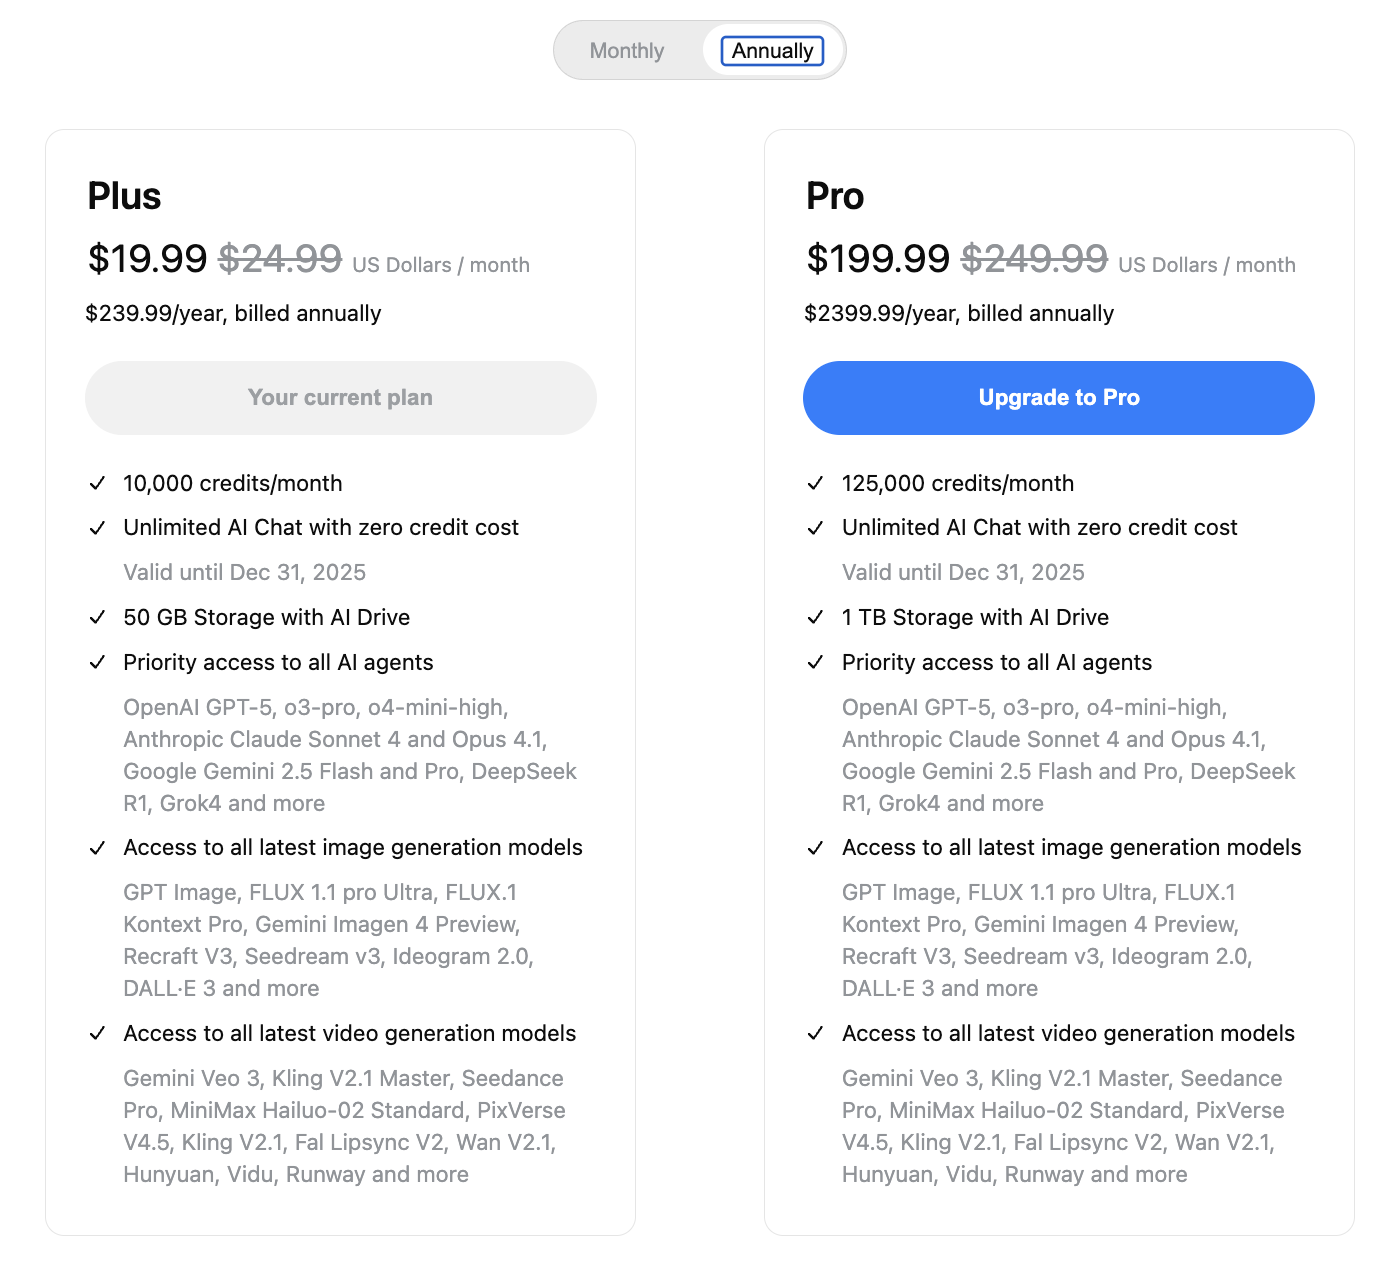Click Plus plan's video generation checkmark
1380x1264 pixels.
97,1034
